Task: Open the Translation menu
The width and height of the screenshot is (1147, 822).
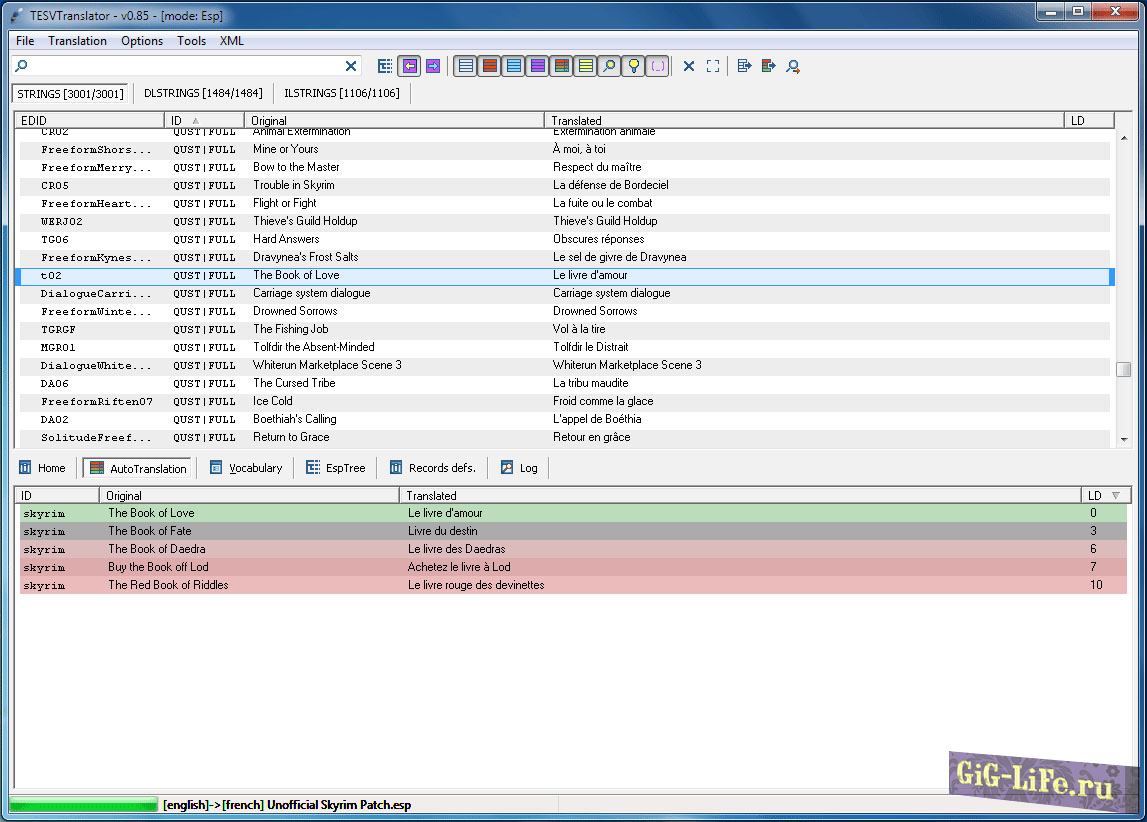Action: 77,41
